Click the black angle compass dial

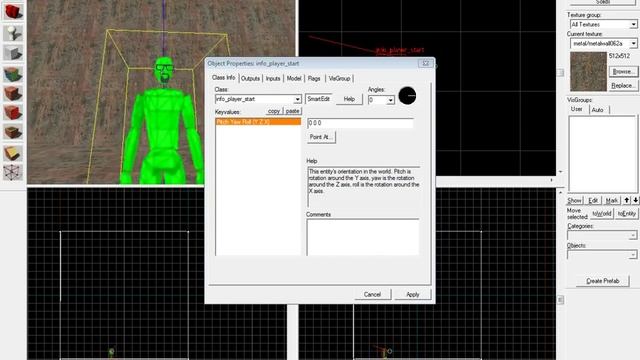point(407,96)
